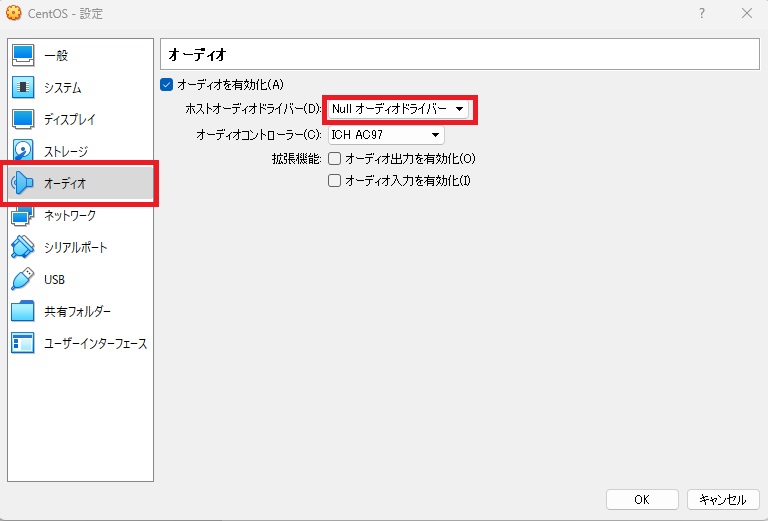Click the 共有フォルダー folder icon

click(23, 311)
